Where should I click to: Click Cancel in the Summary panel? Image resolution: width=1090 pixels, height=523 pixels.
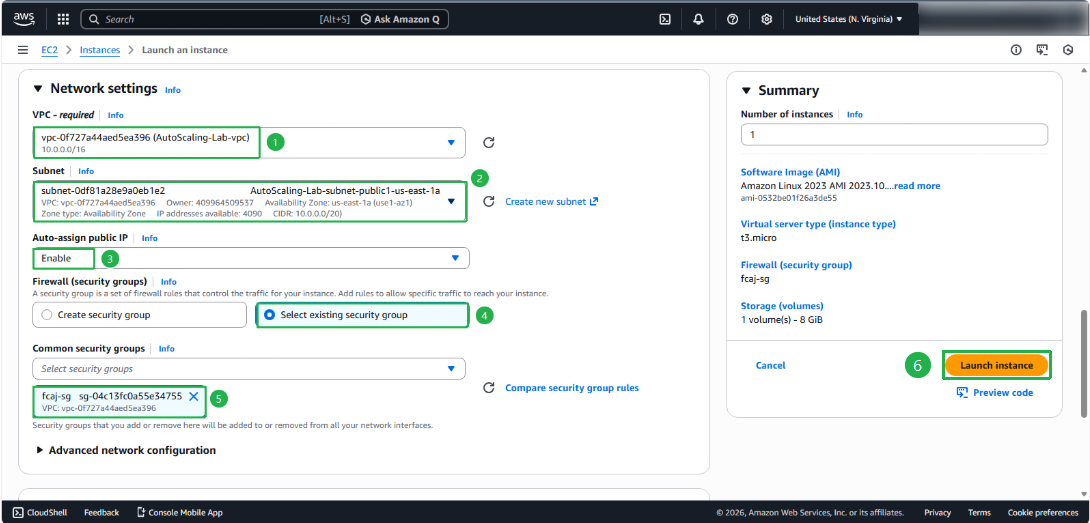point(770,365)
